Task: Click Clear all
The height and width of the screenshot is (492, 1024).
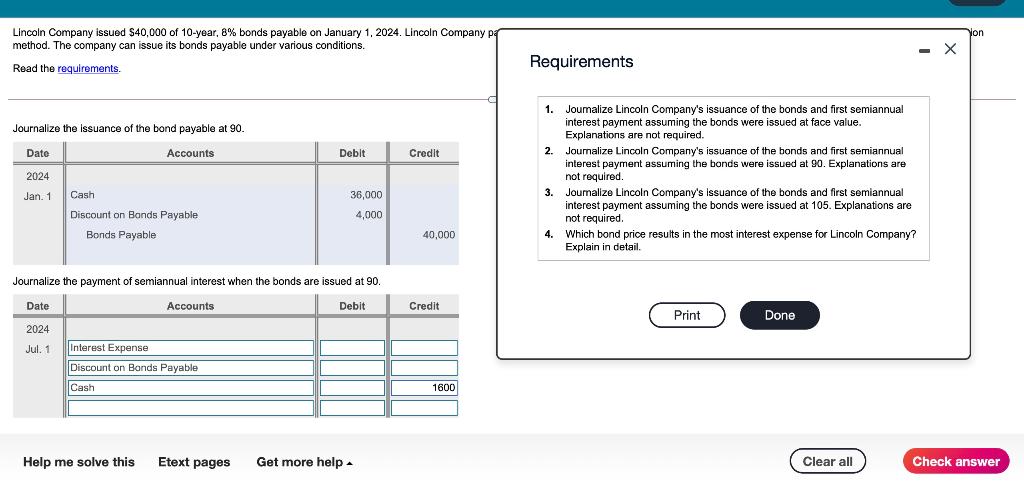Action: click(827, 461)
